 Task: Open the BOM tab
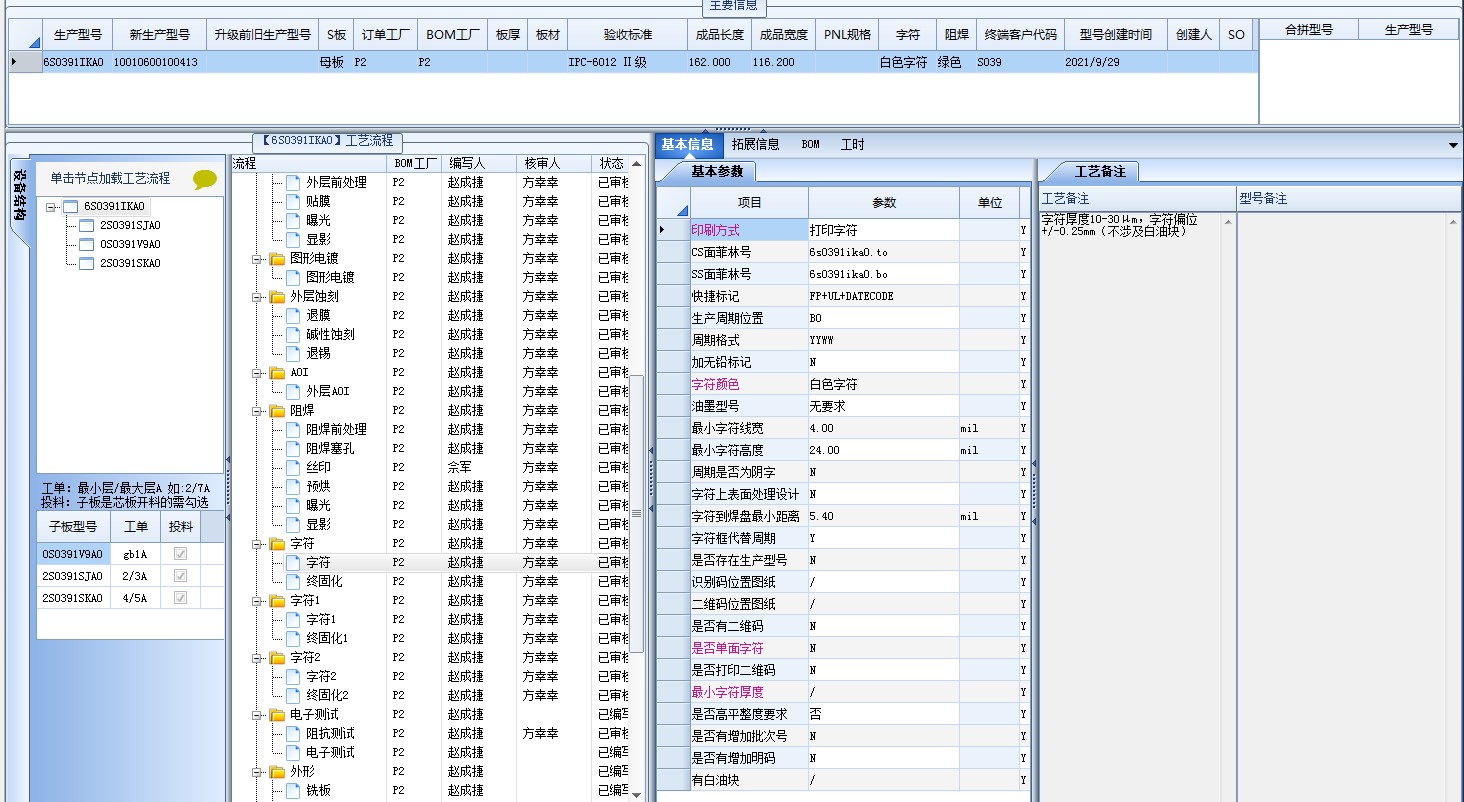tap(810, 145)
